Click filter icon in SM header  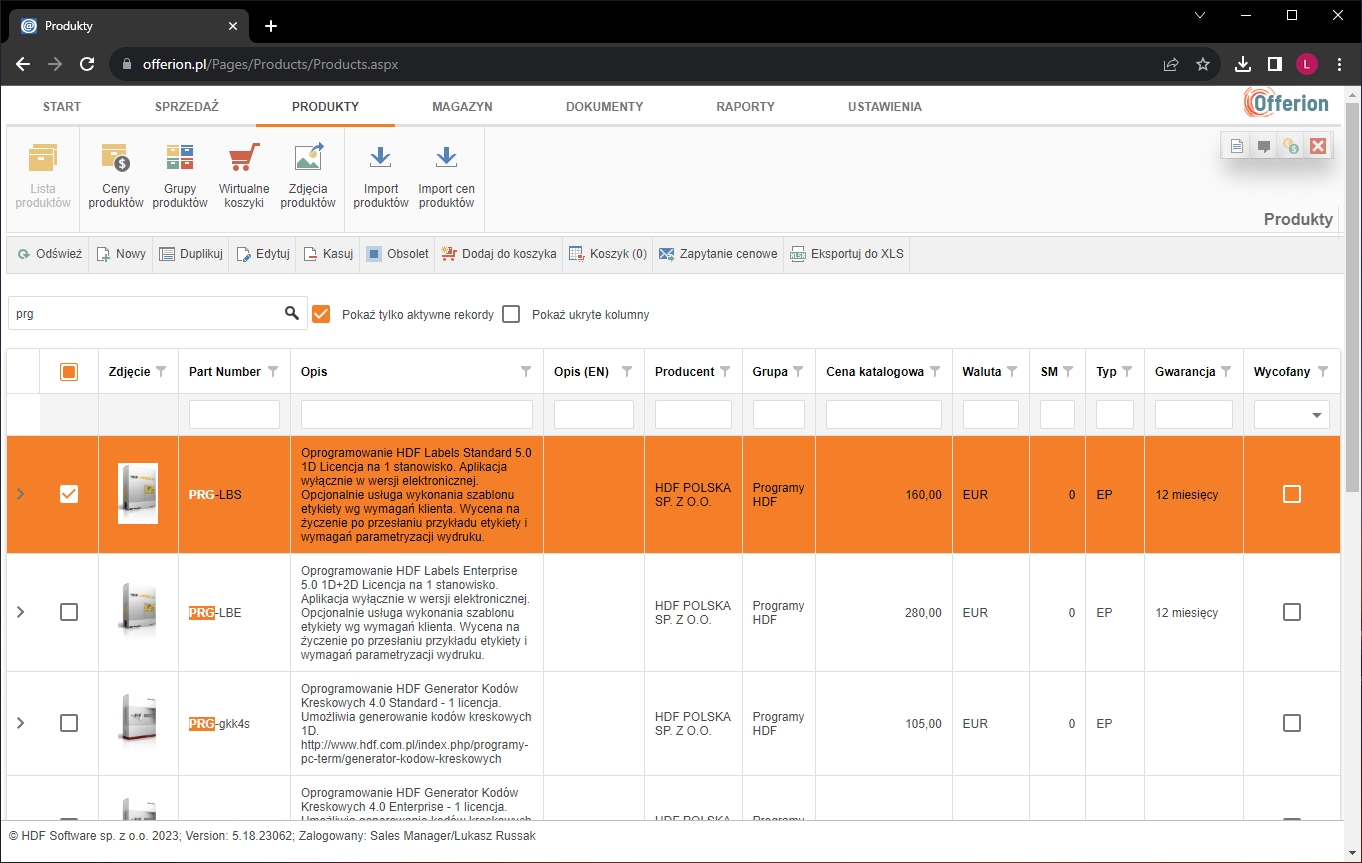pos(1068,372)
